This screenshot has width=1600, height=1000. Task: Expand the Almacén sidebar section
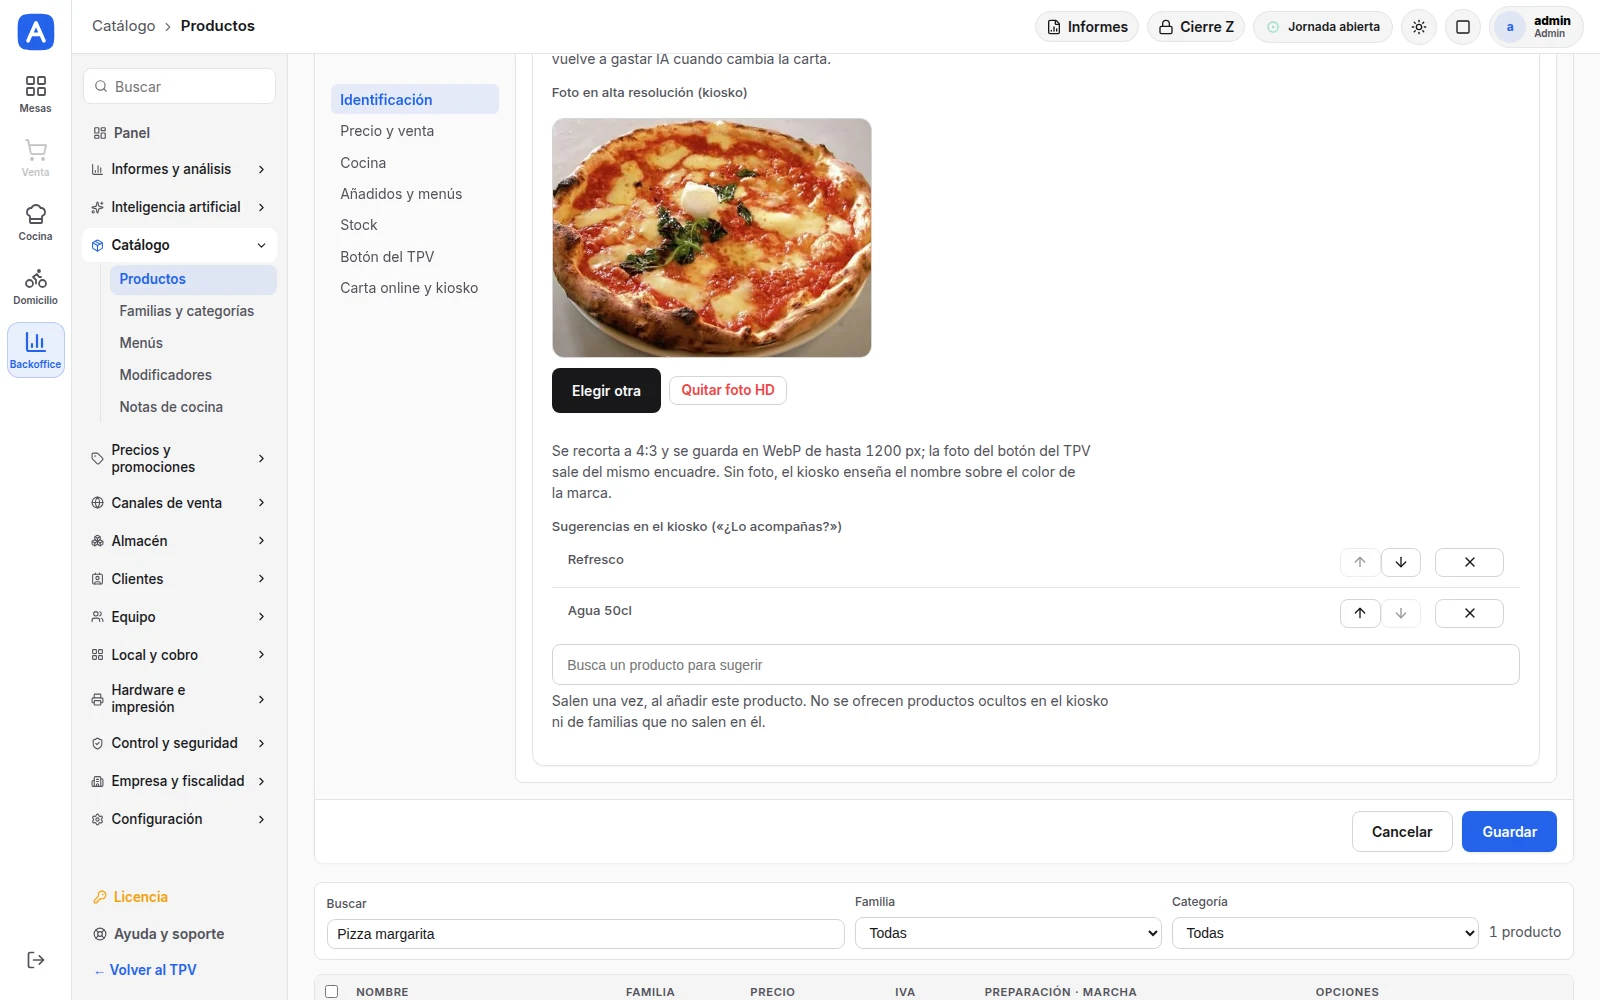pyautogui.click(x=179, y=541)
